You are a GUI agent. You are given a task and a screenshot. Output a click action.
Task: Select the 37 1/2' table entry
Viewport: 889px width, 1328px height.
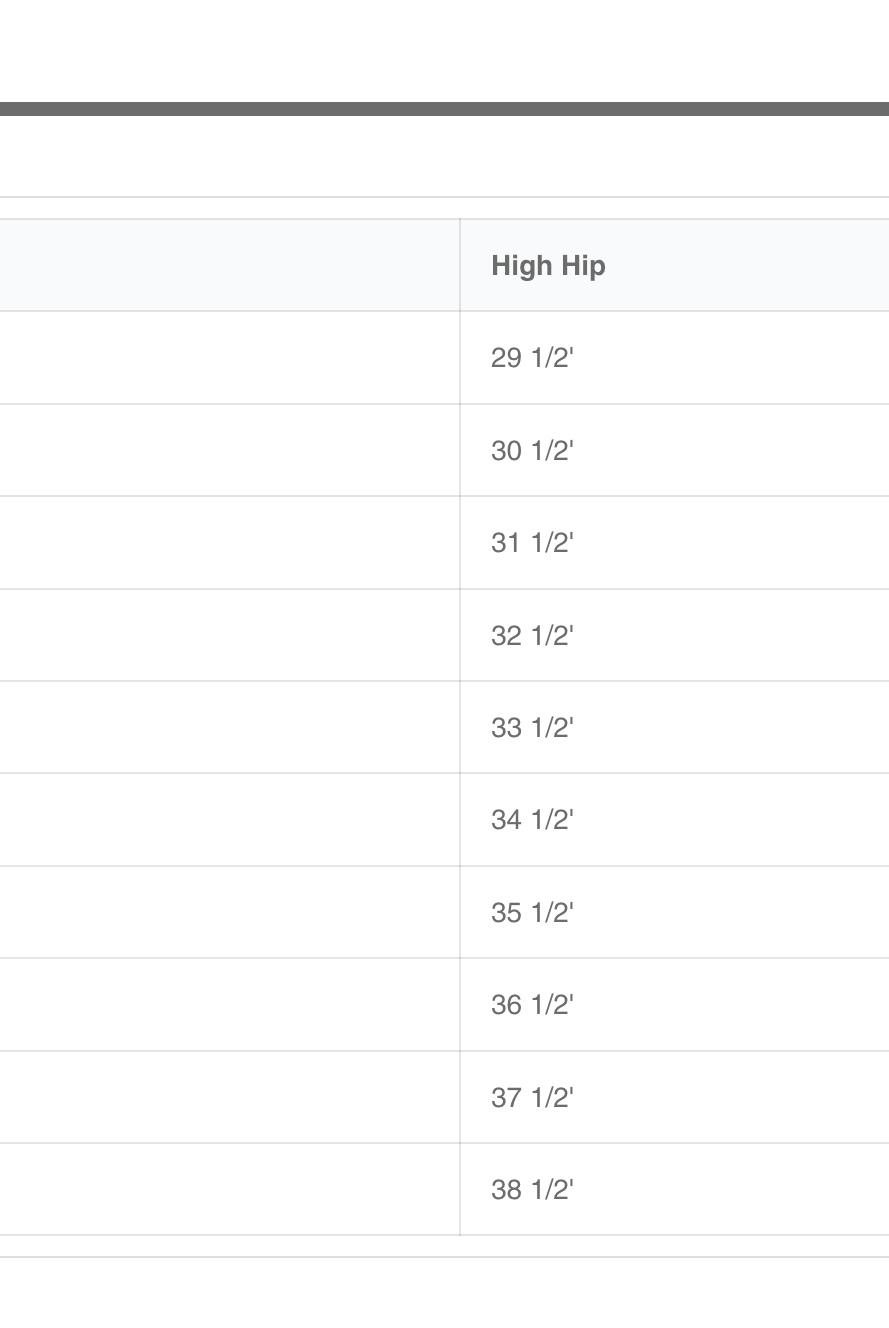click(x=532, y=1098)
